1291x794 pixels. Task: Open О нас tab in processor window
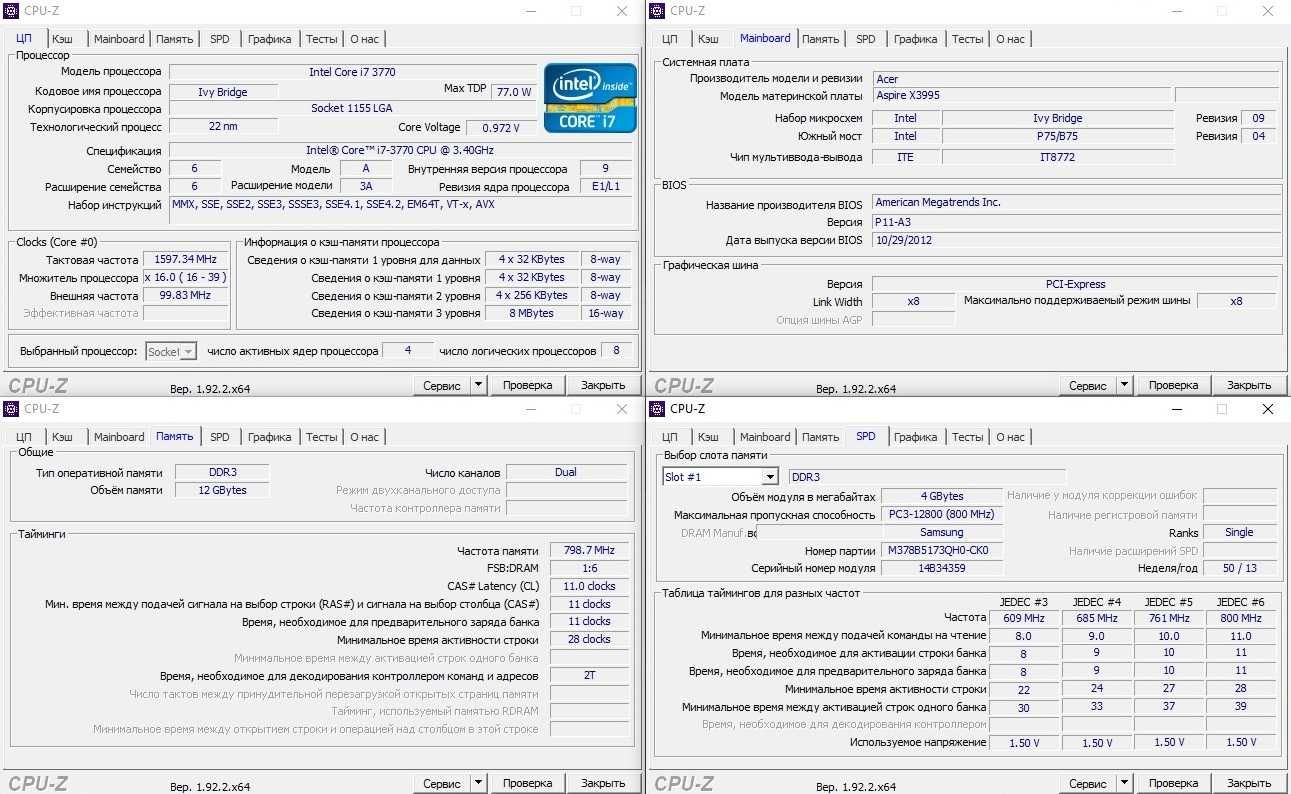[364, 39]
